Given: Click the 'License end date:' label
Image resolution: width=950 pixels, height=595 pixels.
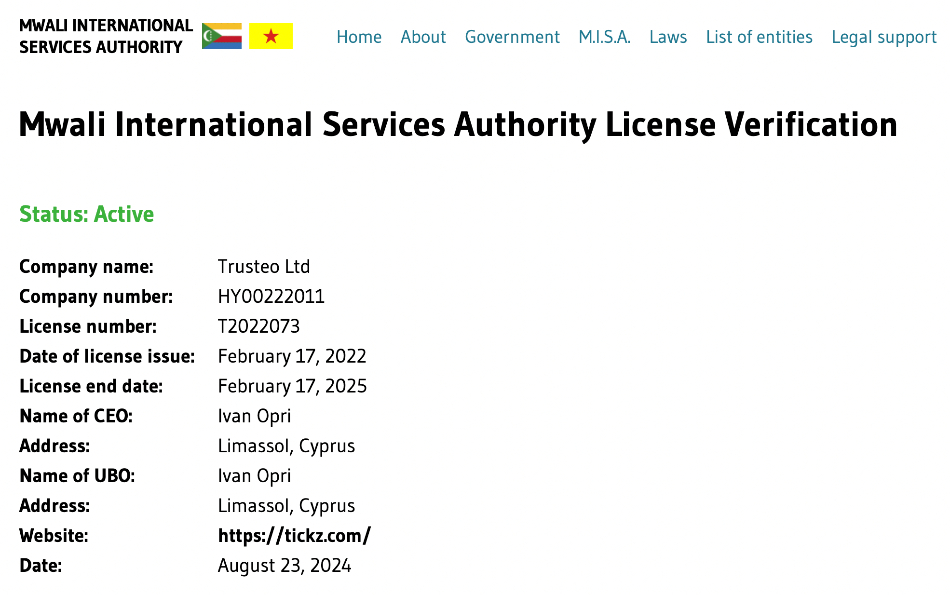Looking at the screenshot, I should coord(91,386).
